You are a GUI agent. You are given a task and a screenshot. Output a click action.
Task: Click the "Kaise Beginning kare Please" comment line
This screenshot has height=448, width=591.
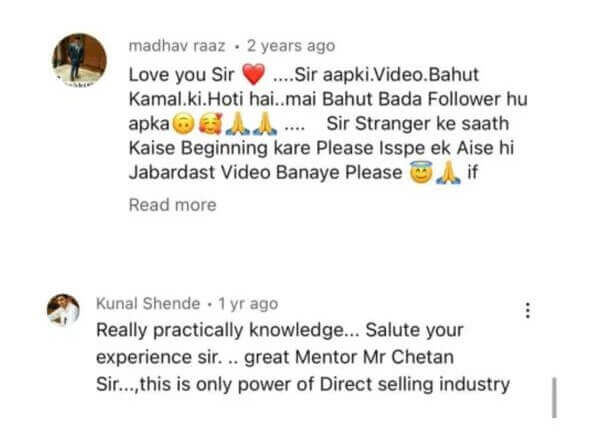tap(321, 148)
